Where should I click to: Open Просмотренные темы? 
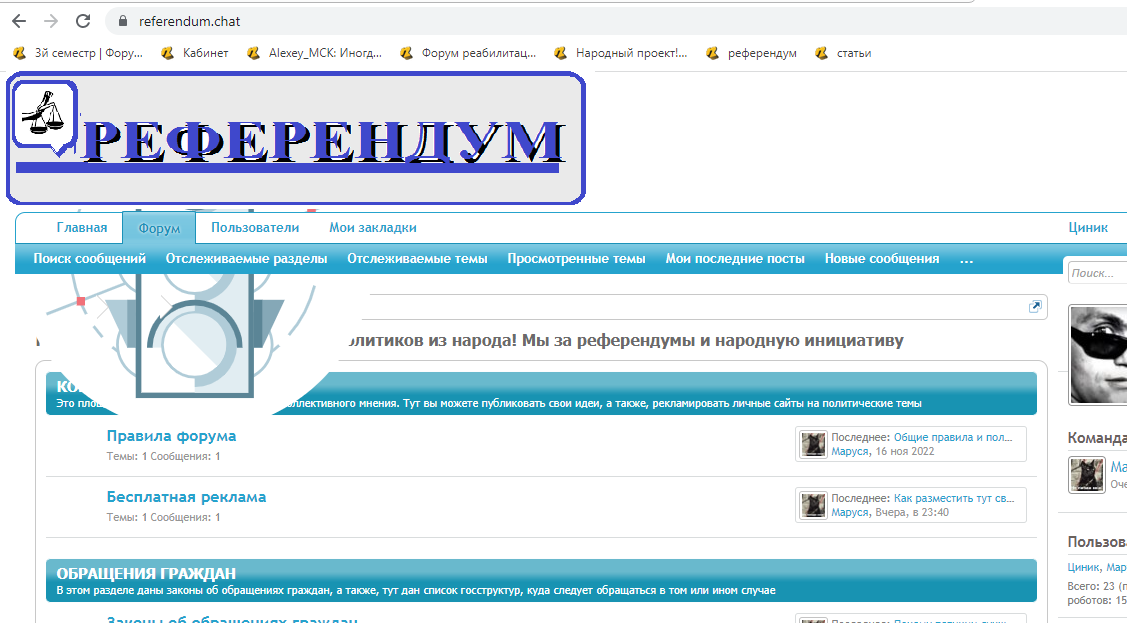(576, 259)
